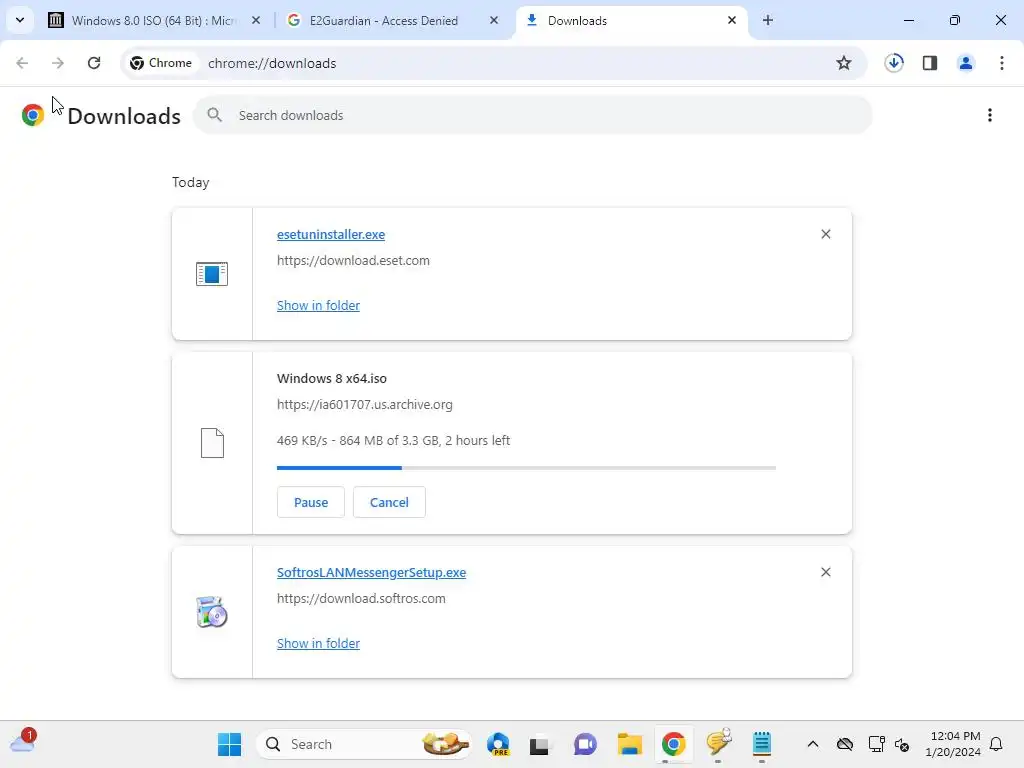Click the browser forward arrow

coord(58,63)
